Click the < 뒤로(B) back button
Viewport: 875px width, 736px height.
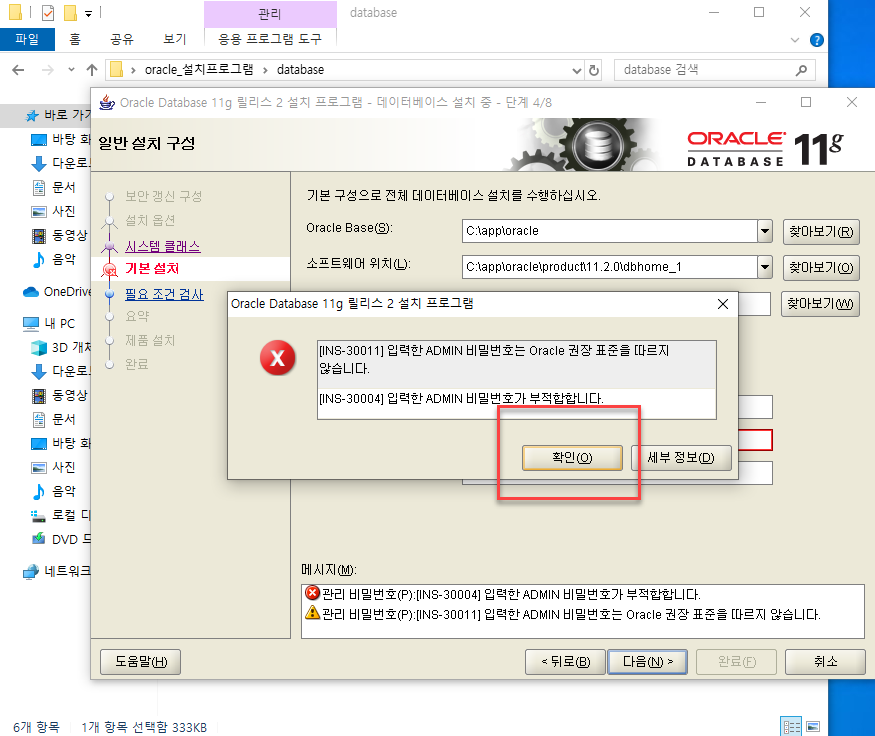565,662
